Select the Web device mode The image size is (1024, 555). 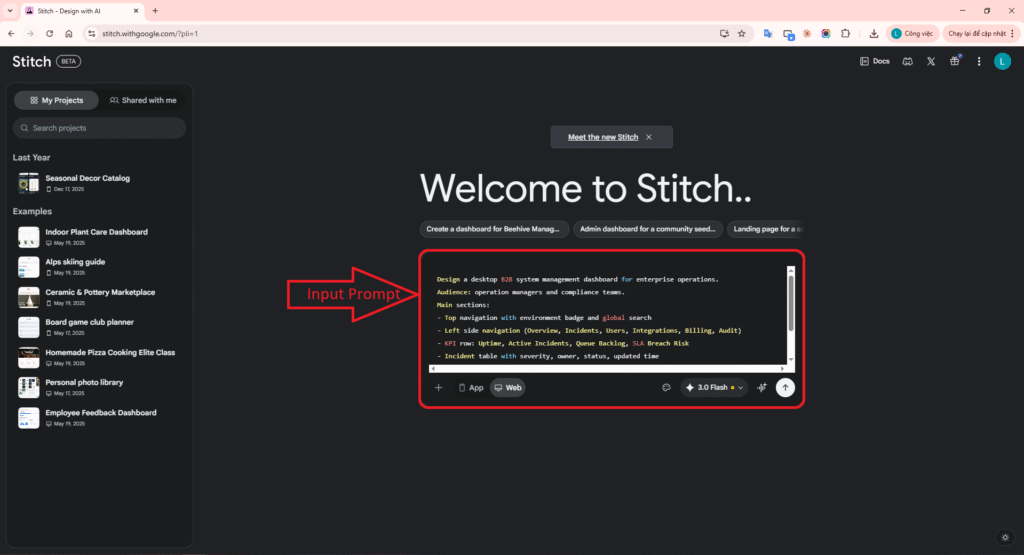tap(508, 388)
